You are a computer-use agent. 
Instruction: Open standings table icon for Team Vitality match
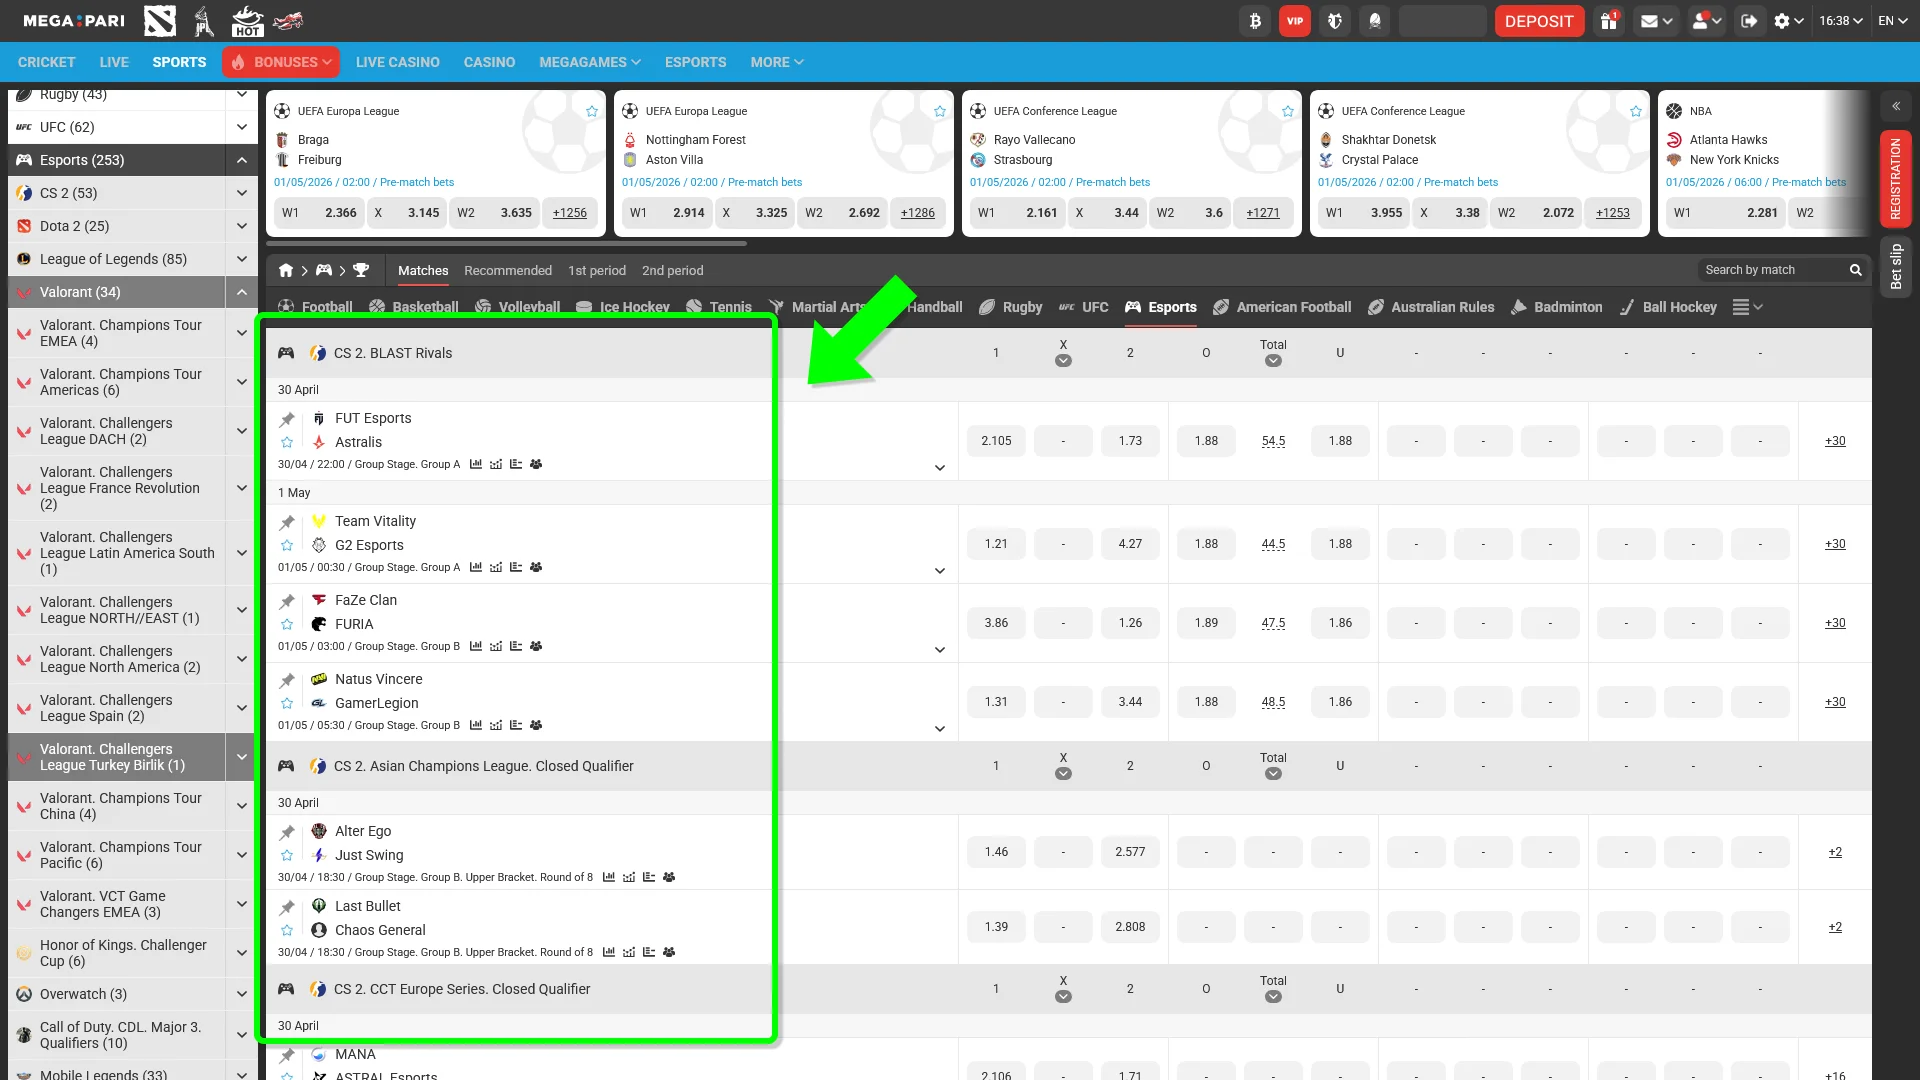coord(516,567)
